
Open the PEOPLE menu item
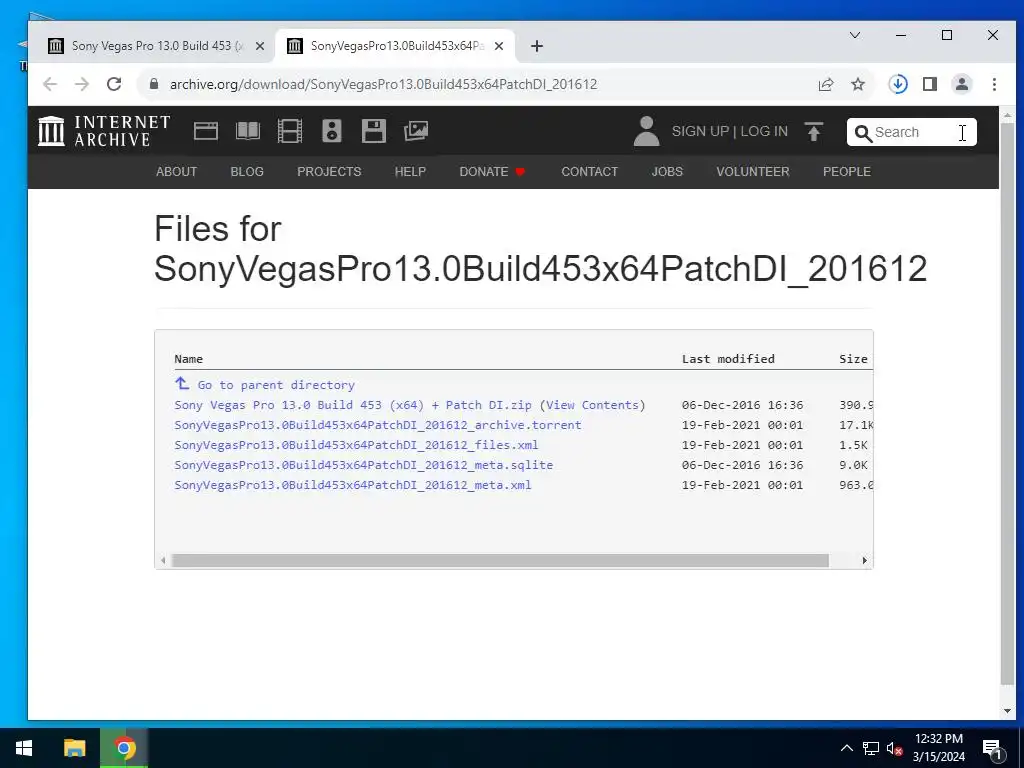tap(847, 172)
